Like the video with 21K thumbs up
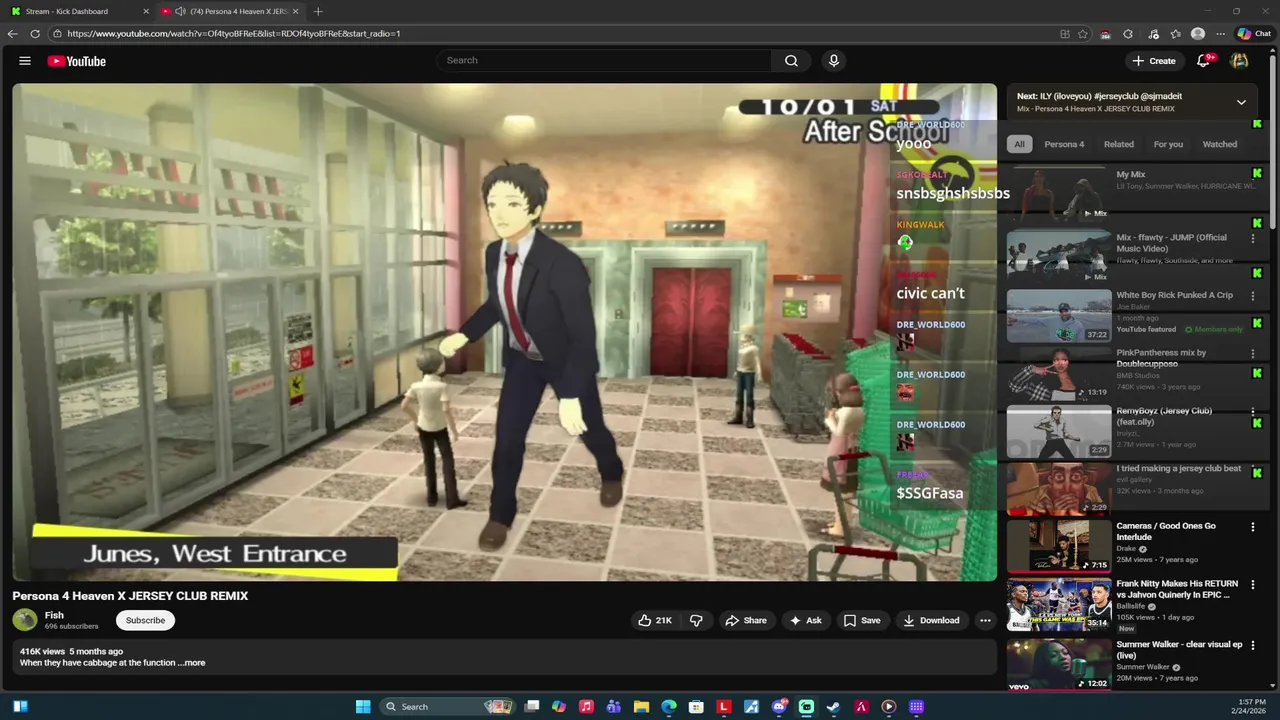The height and width of the screenshot is (720, 1280). pos(655,620)
